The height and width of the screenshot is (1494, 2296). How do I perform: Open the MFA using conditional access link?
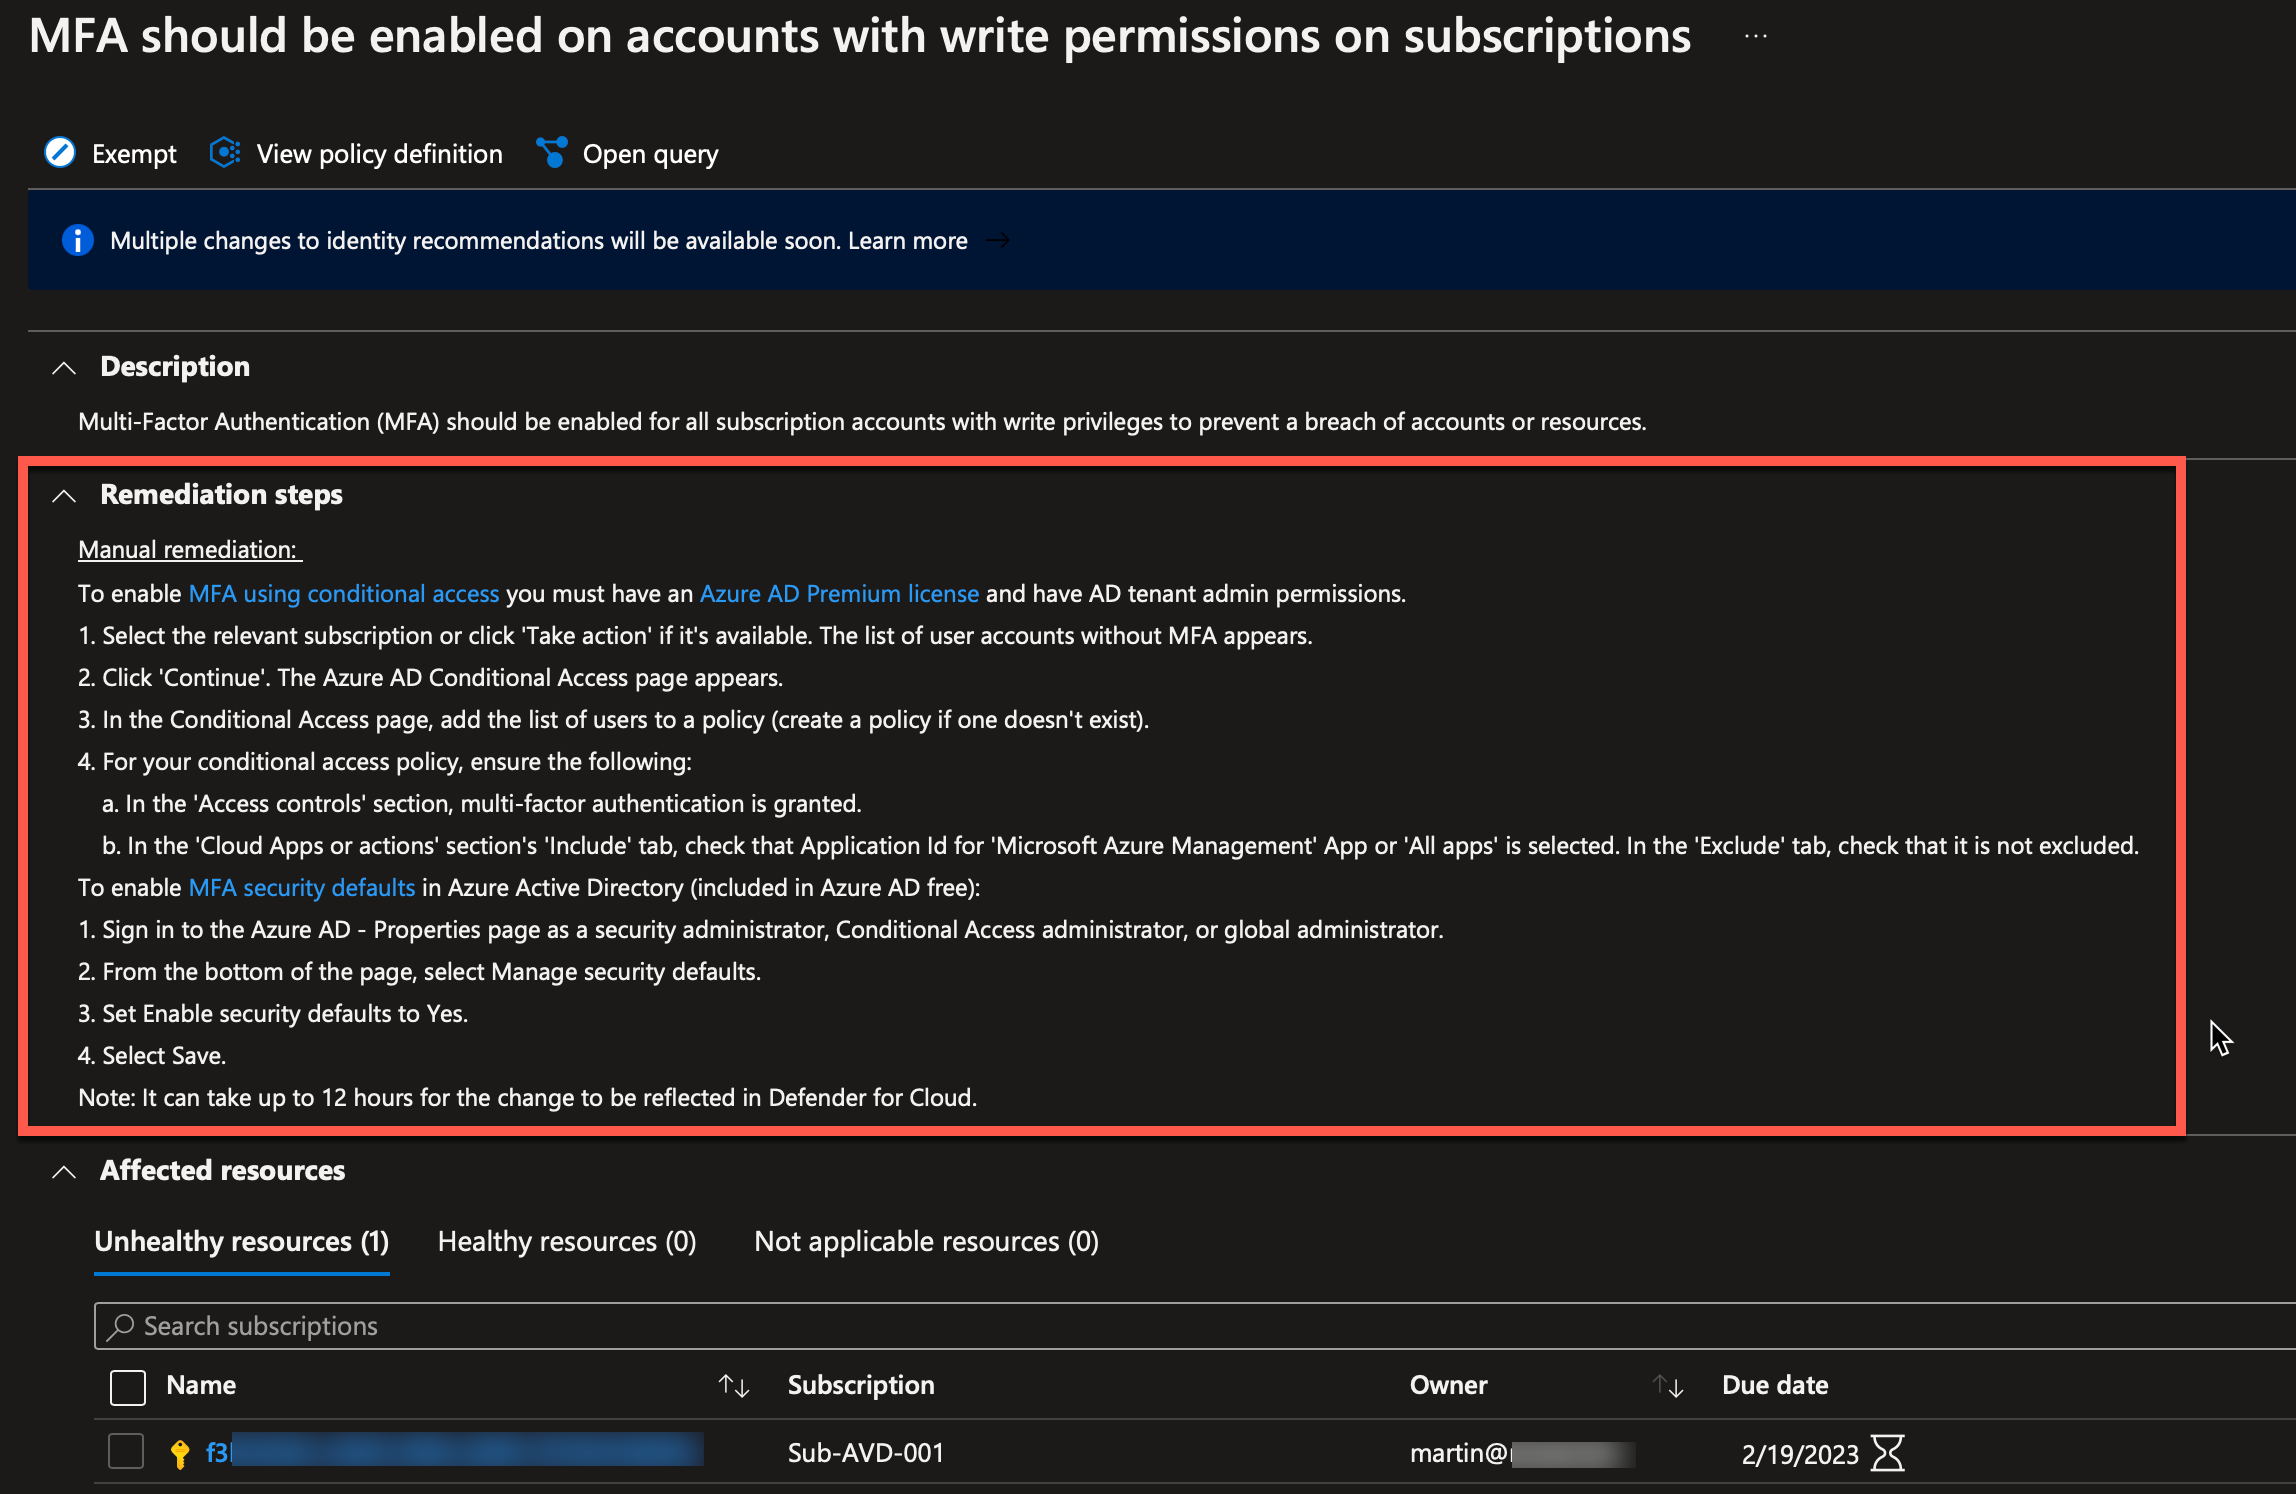pyautogui.click(x=343, y=594)
